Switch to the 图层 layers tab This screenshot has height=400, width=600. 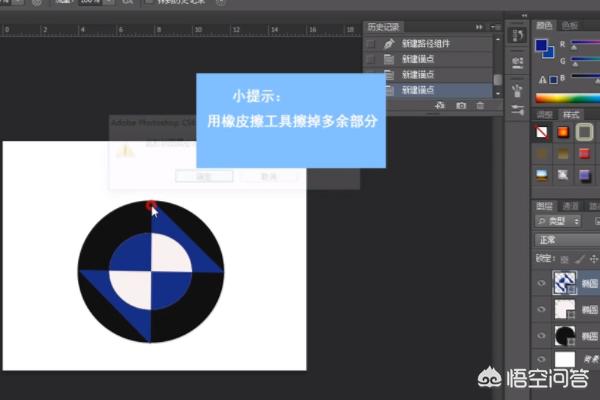click(544, 206)
